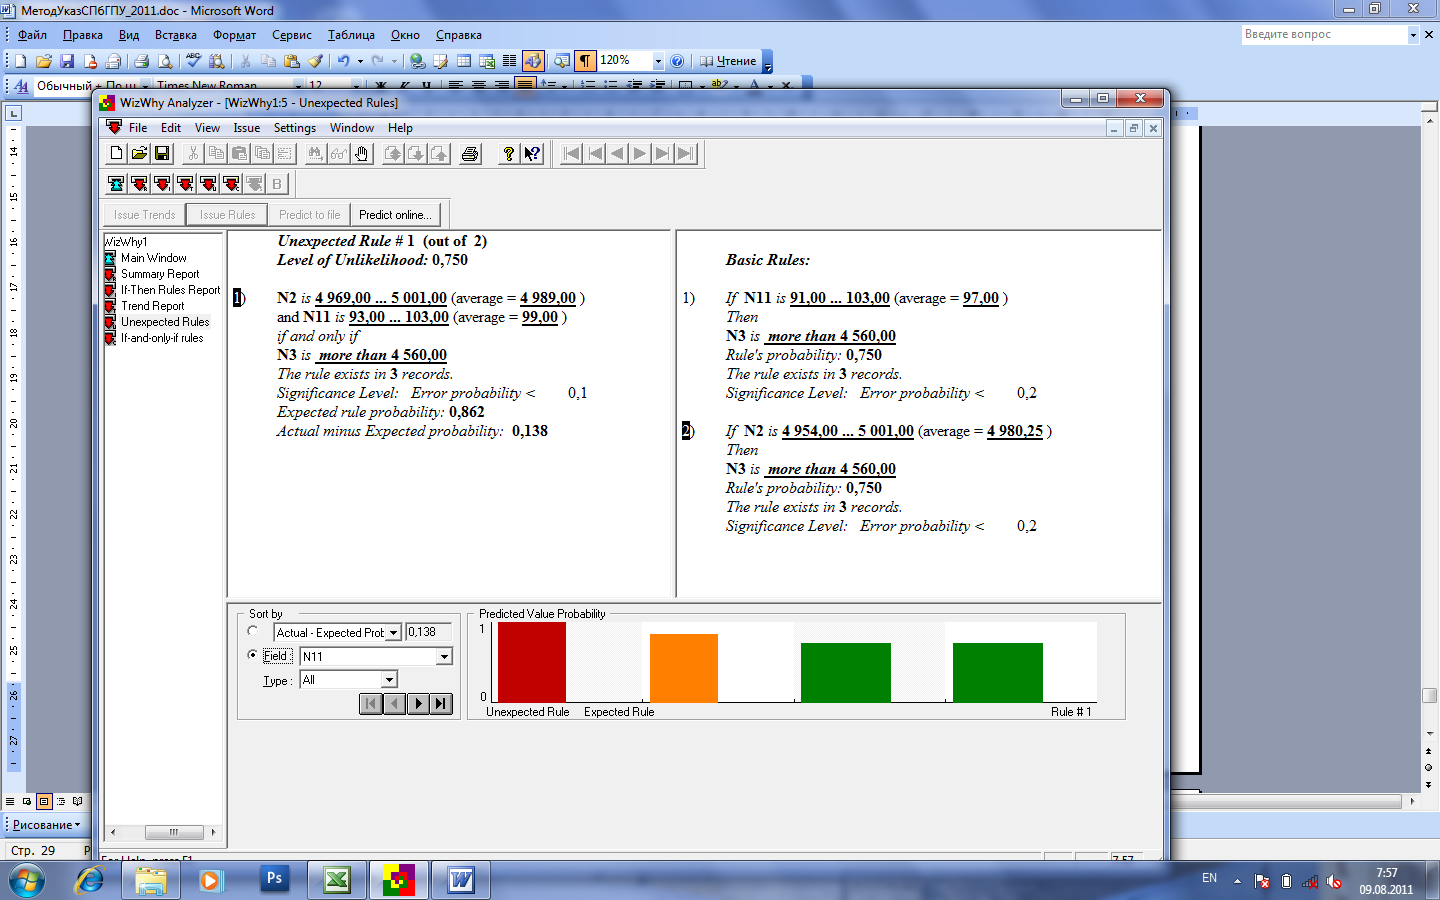Open help via yellow question mark icon
This screenshot has height=900, width=1440.
(x=509, y=153)
